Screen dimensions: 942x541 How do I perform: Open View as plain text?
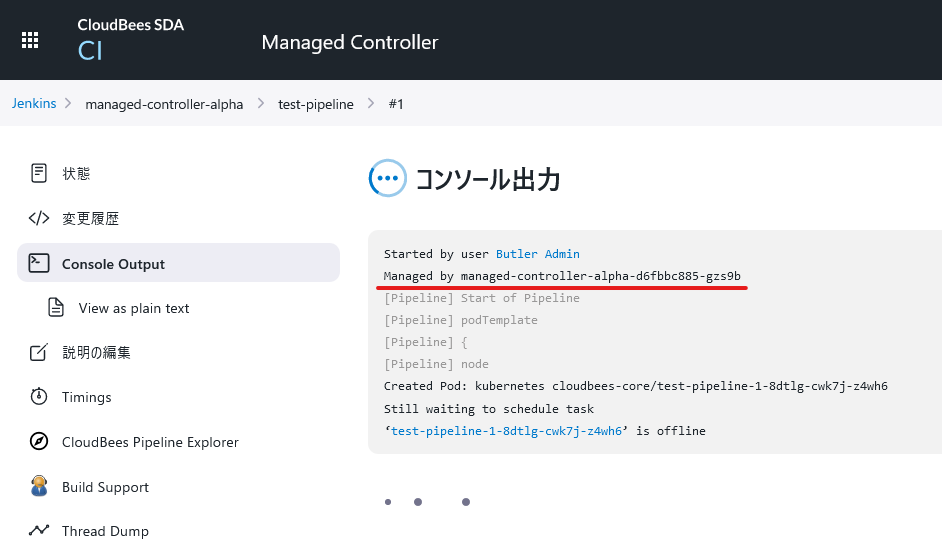pyautogui.click(x=133, y=308)
